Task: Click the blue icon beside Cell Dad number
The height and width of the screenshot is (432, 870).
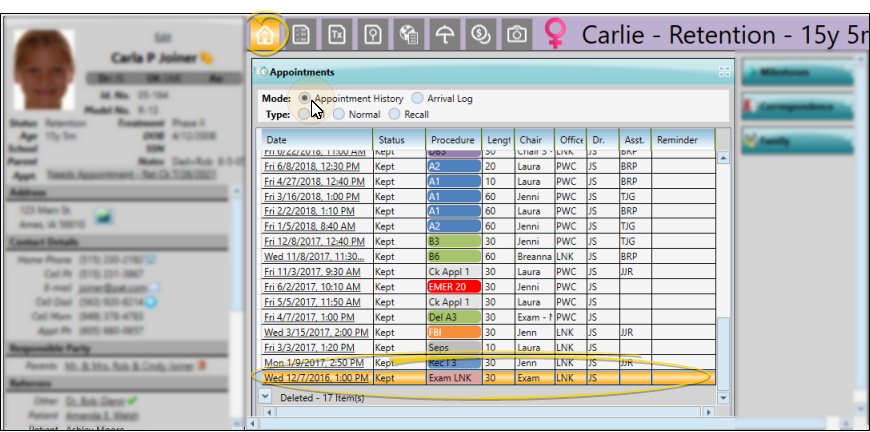Action: (149, 302)
